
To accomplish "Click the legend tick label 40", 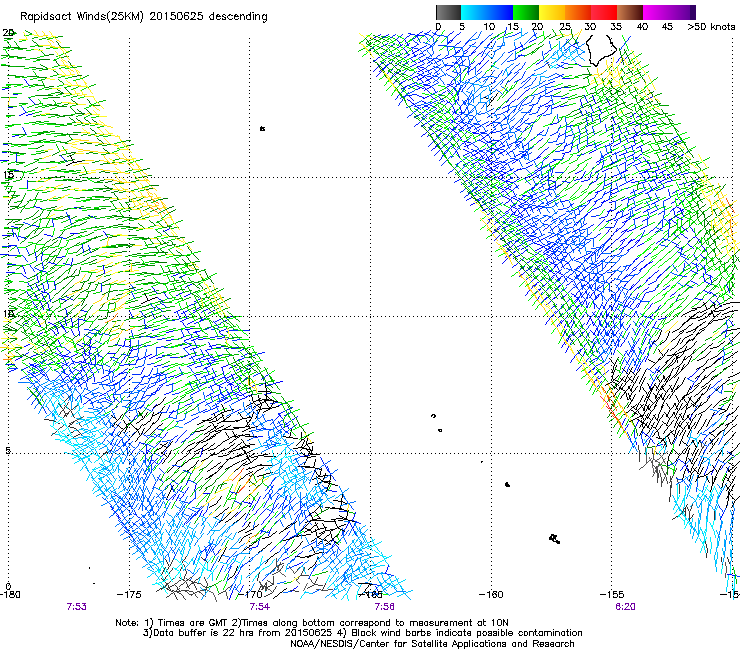I will (642, 27).
